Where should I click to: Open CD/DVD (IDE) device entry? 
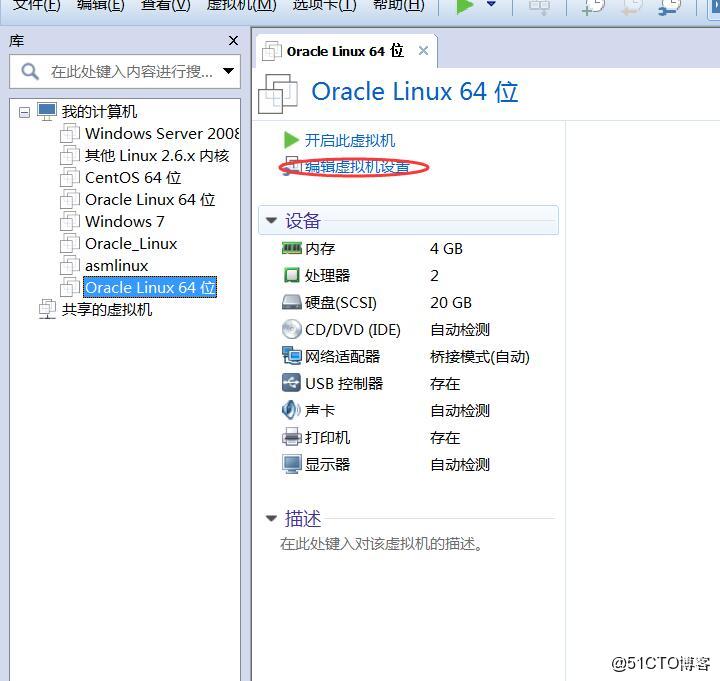click(353, 330)
